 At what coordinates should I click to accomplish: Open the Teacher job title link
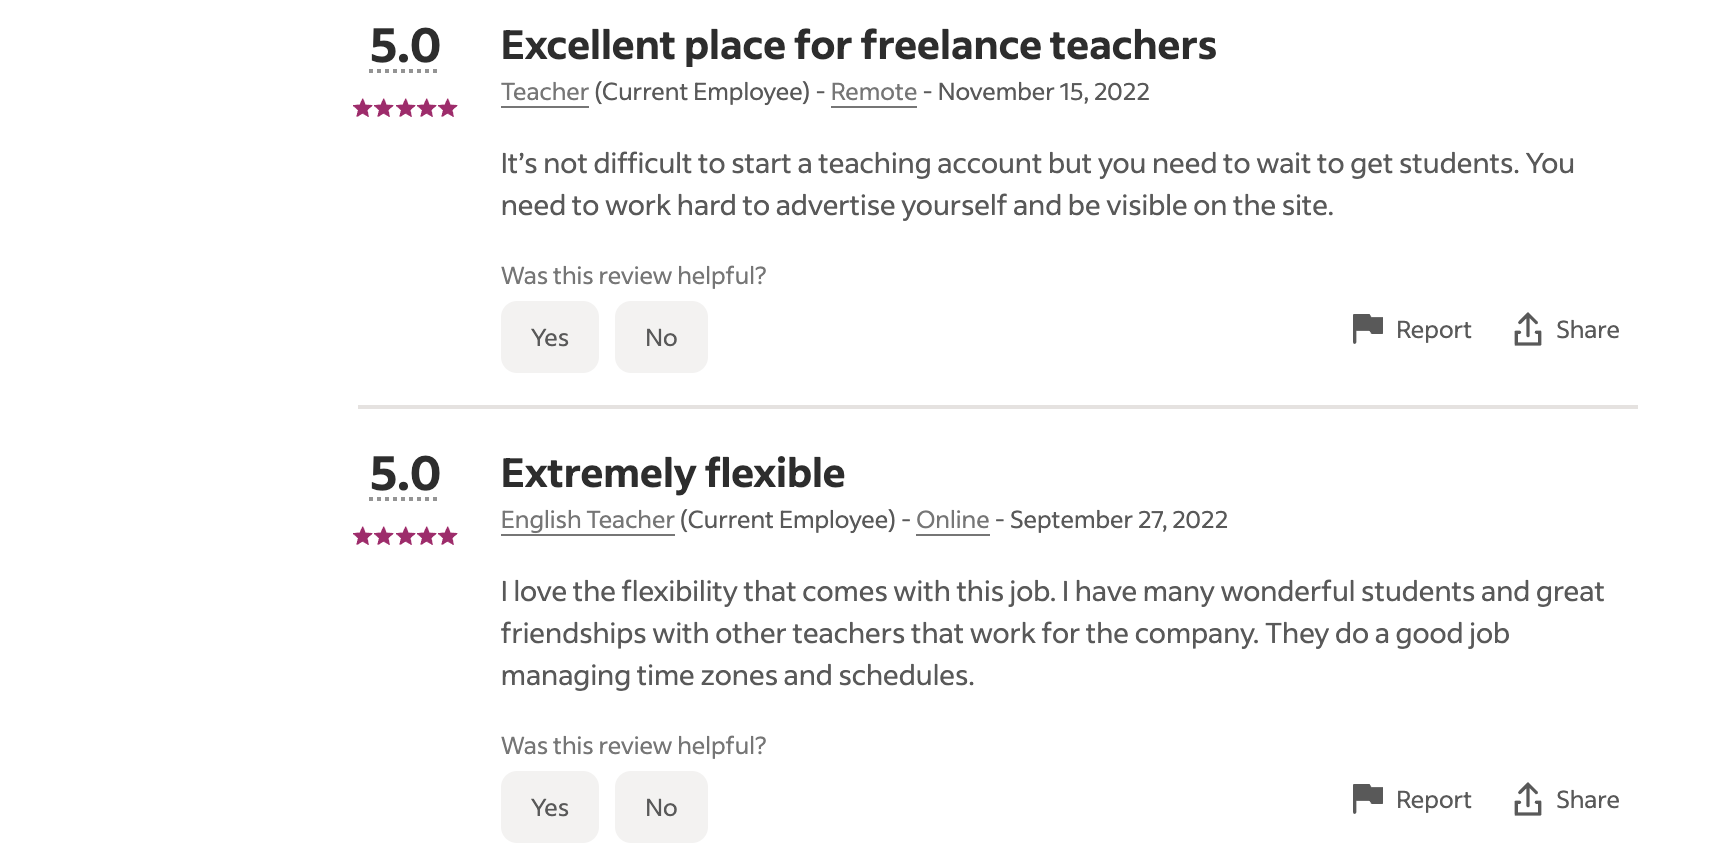click(x=544, y=92)
